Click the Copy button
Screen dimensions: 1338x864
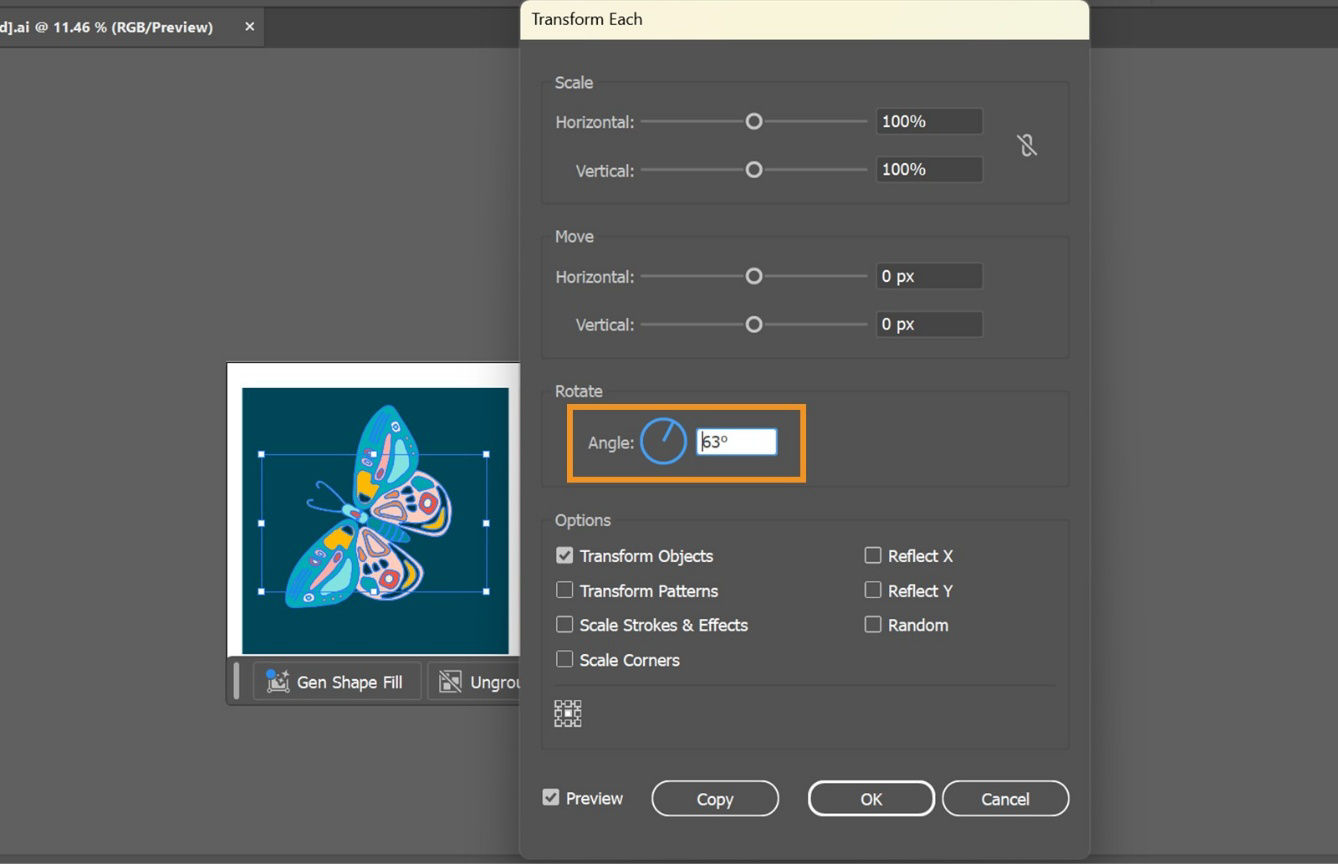click(x=714, y=798)
